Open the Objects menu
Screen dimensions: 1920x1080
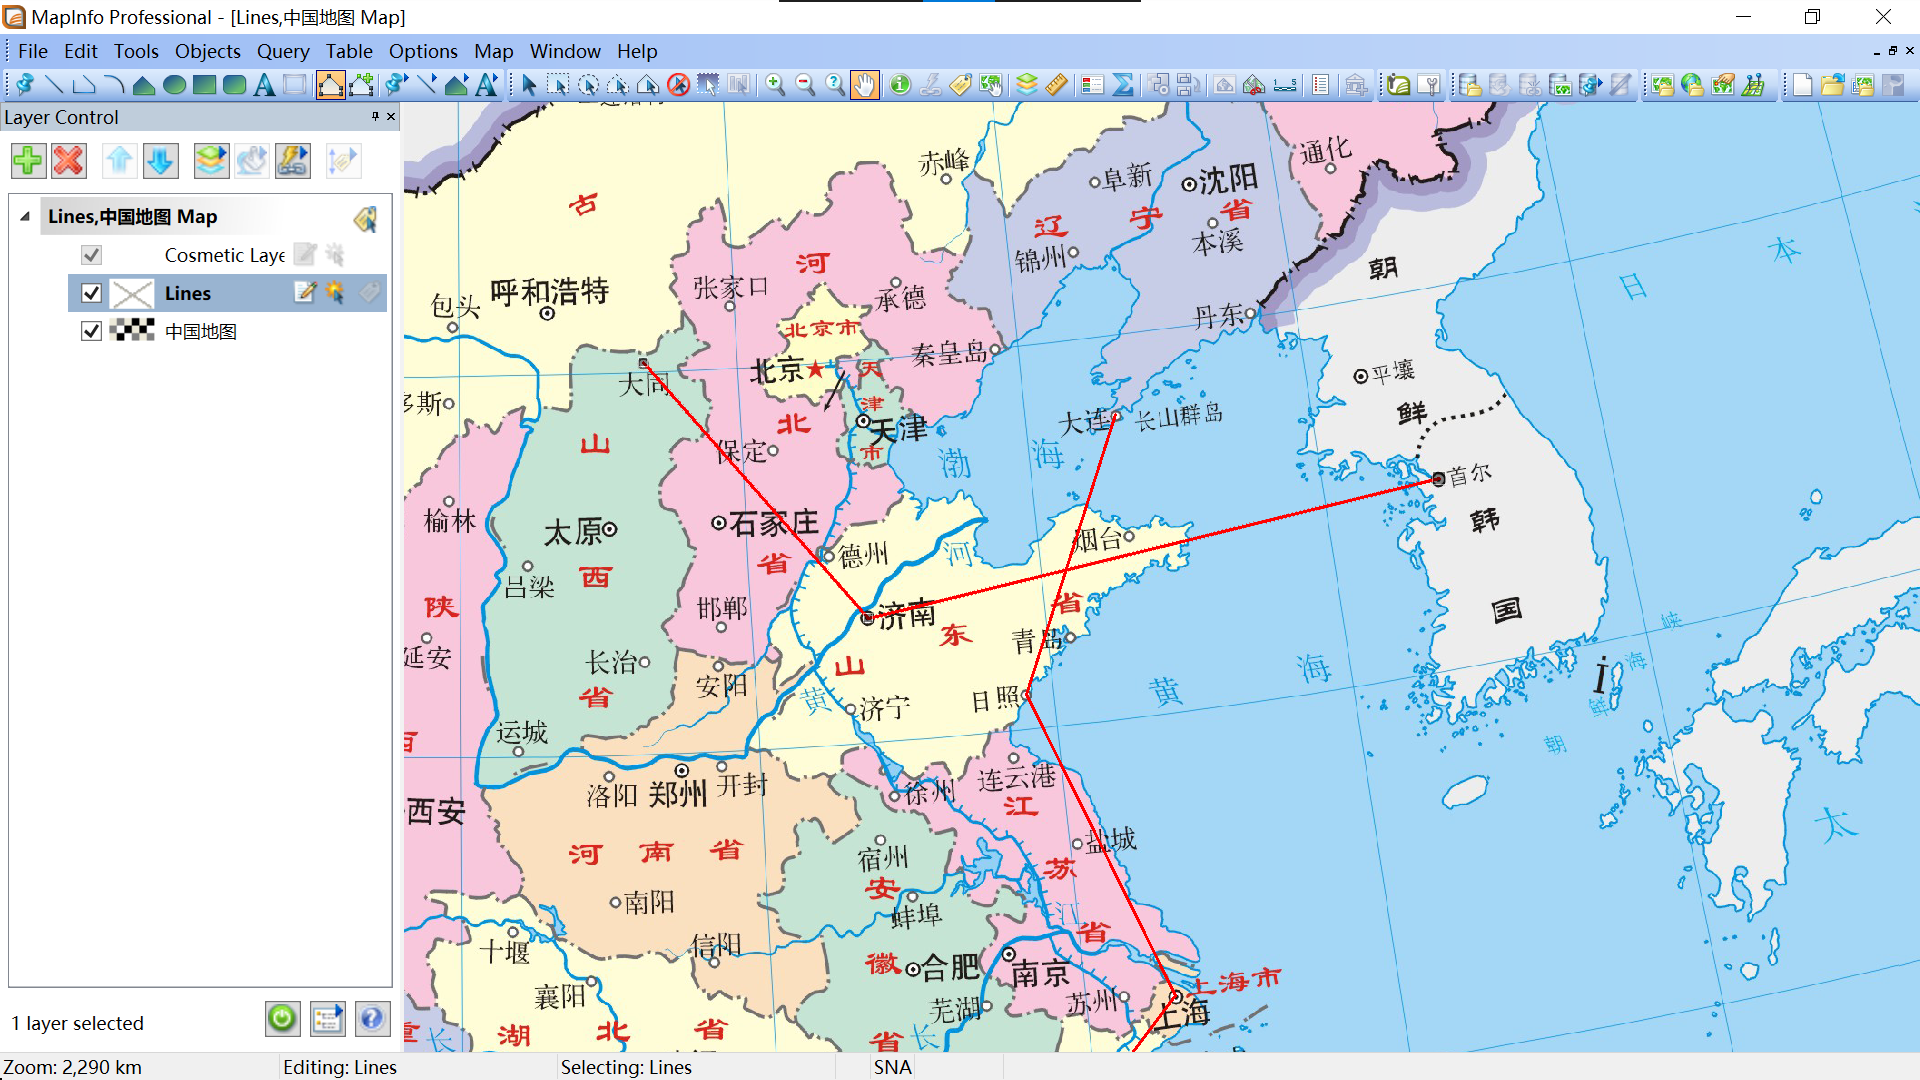(x=207, y=51)
